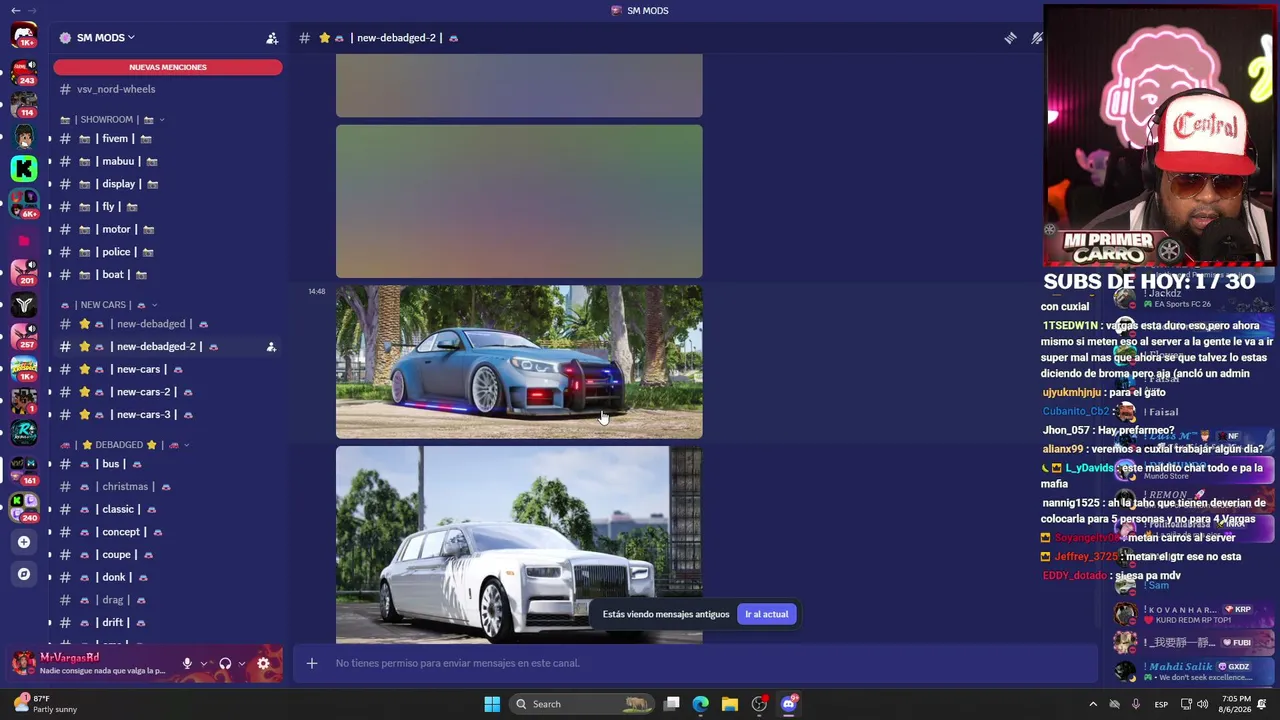Viewport: 1280px width, 720px height.
Task: Open the server folder with 240 badge
Action: click(24, 506)
